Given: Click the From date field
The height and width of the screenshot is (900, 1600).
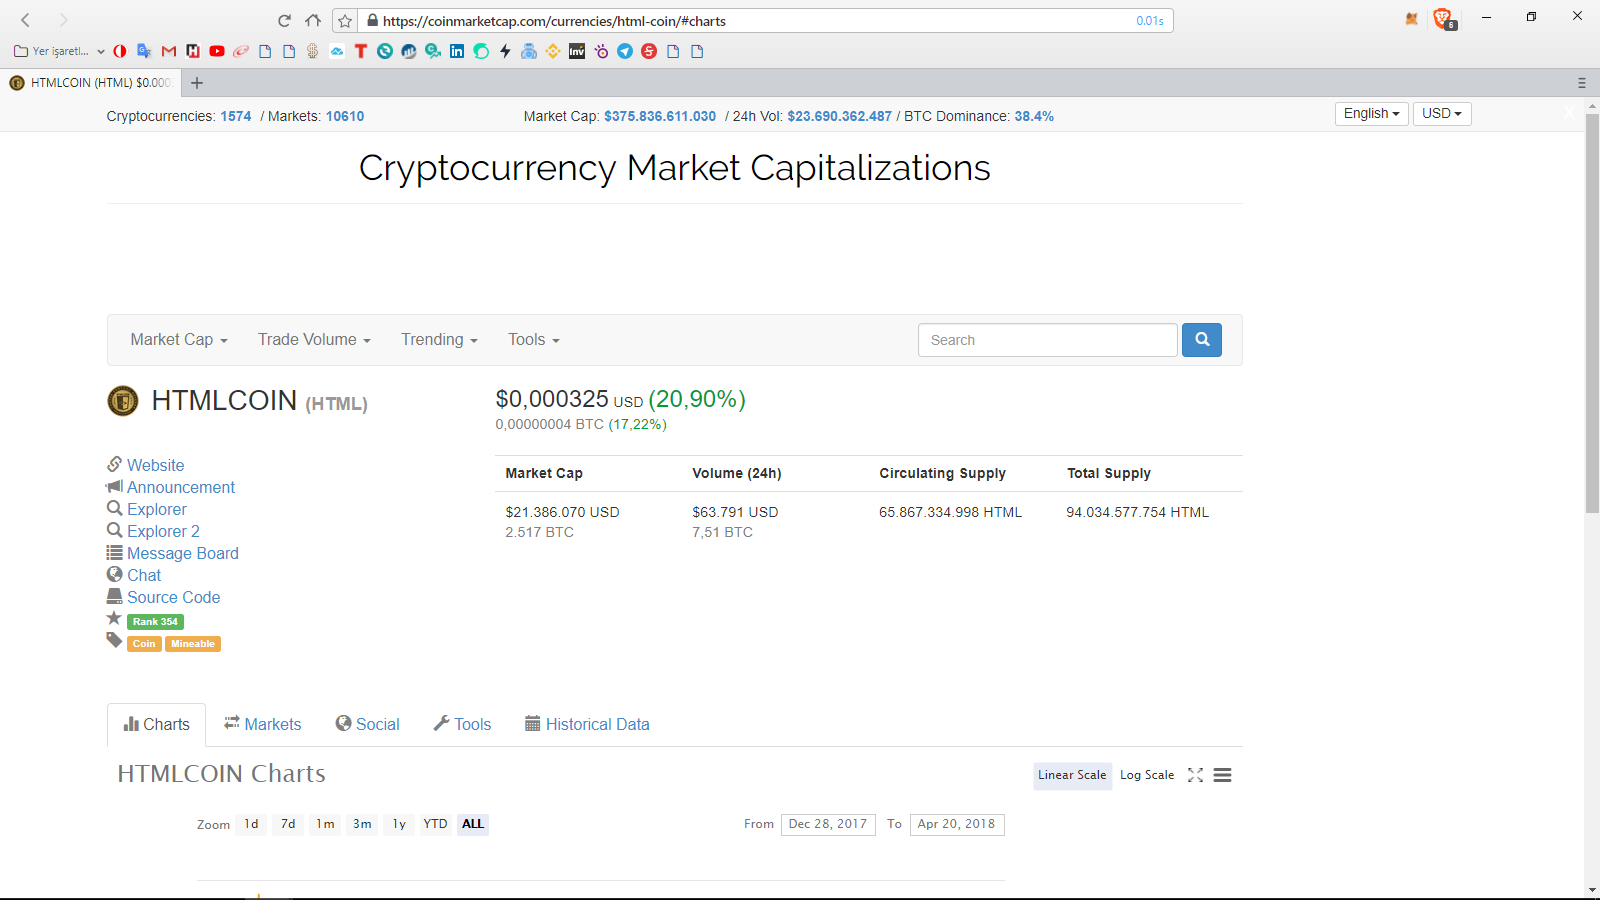Looking at the screenshot, I should click(x=828, y=824).
